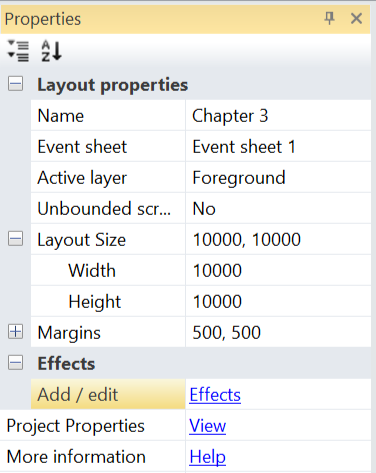Sort properties alphabetically with A-Z icon
This screenshot has width=376, height=473.
[x=51, y=51]
